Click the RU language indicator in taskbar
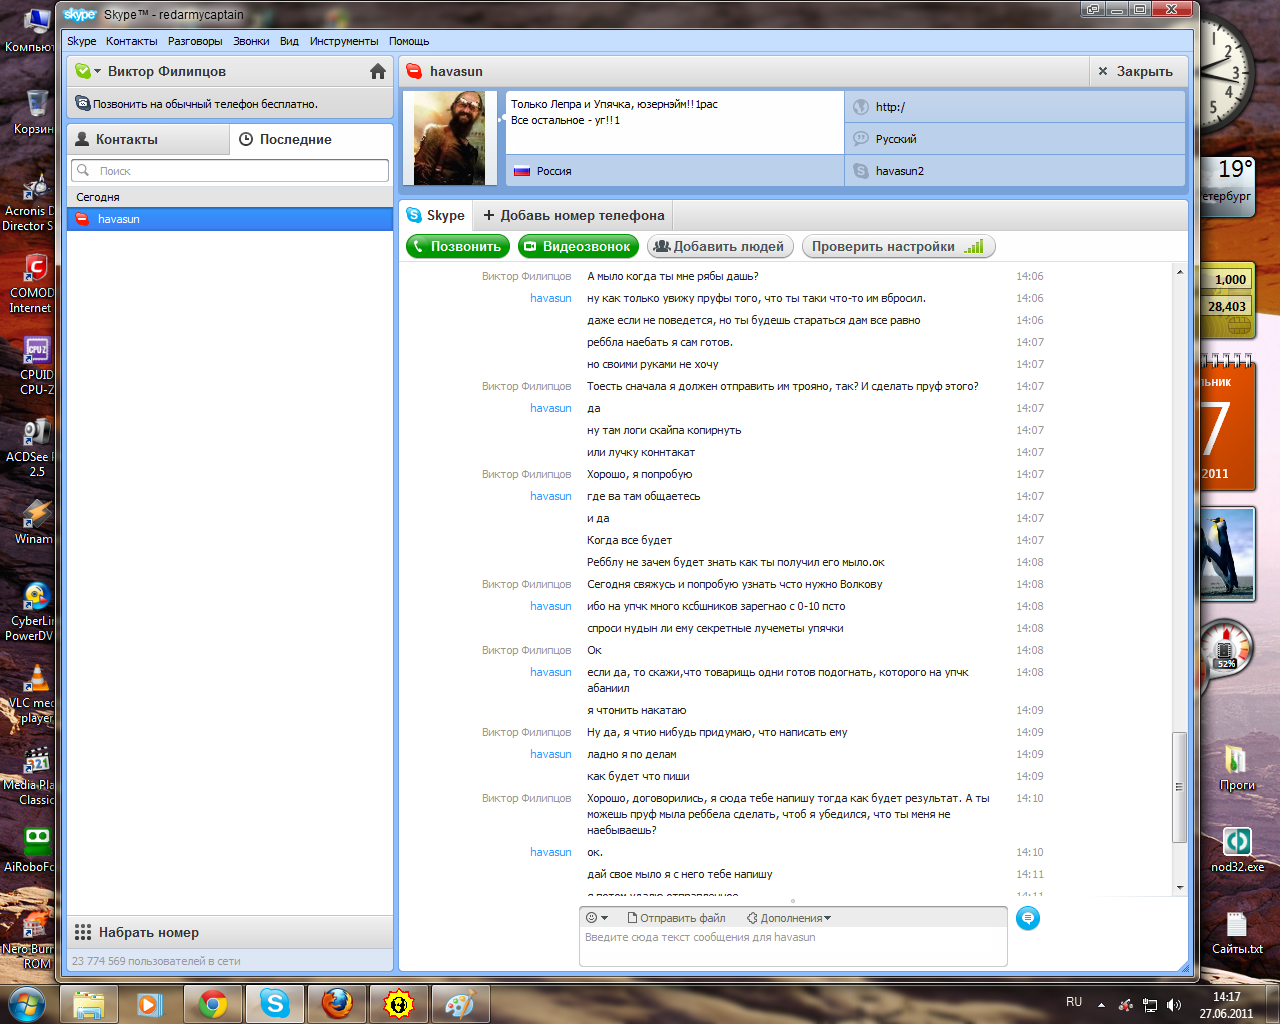1280x1024 pixels. [1074, 1002]
